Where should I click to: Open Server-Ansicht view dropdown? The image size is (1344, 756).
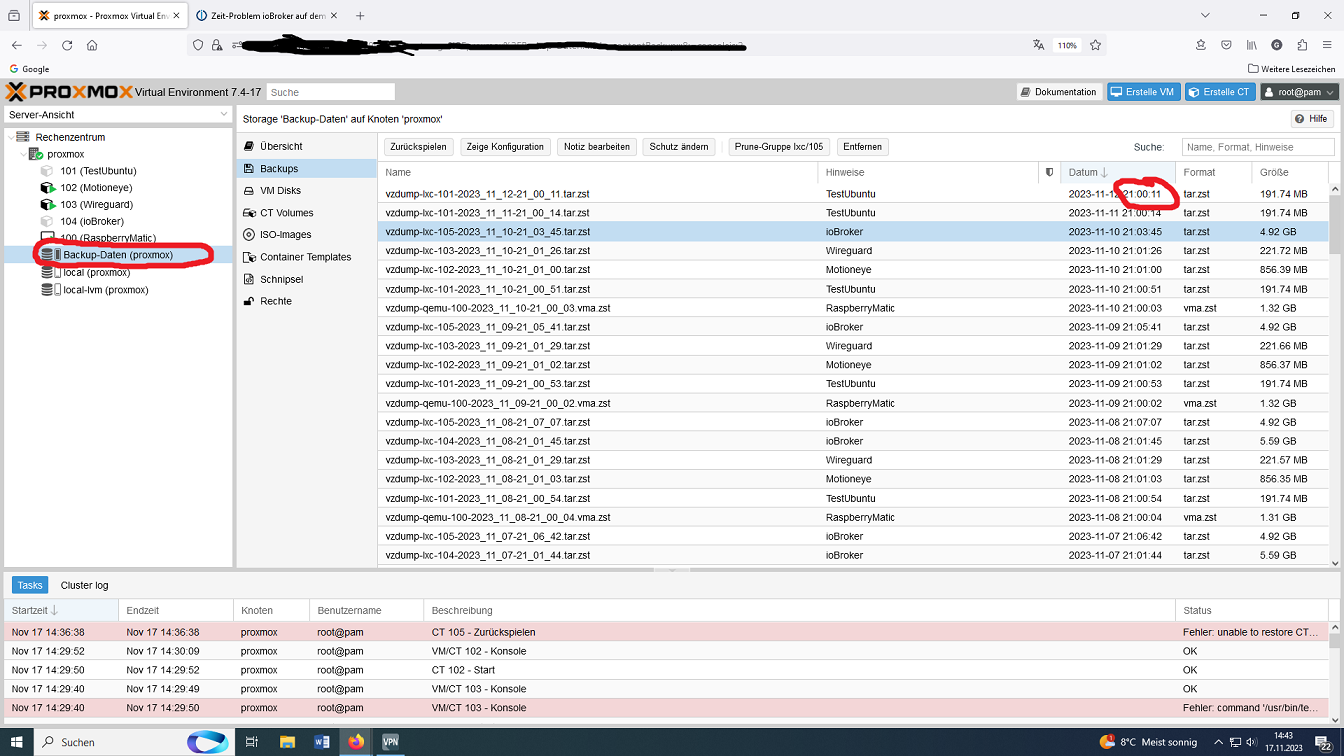(x=118, y=115)
